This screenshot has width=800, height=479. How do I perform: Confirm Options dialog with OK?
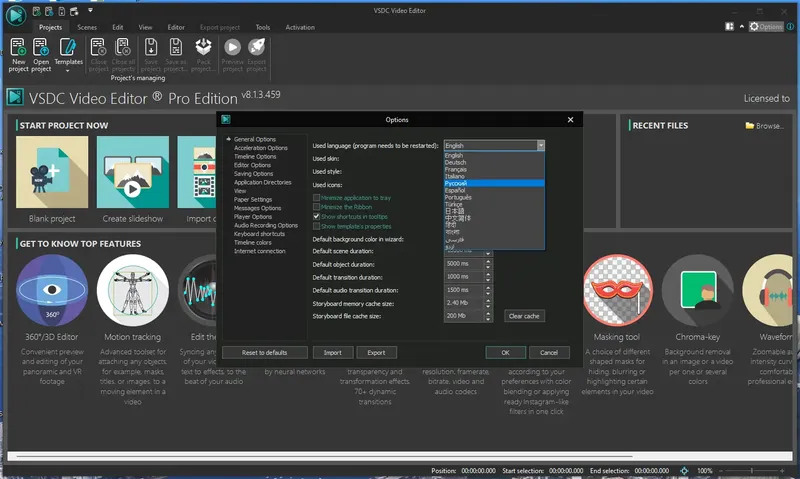[x=505, y=352]
